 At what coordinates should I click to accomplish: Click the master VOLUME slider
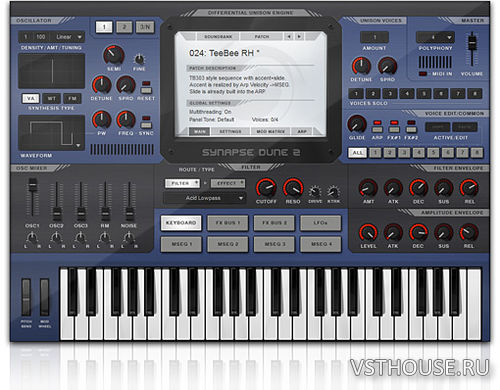tap(472, 43)
